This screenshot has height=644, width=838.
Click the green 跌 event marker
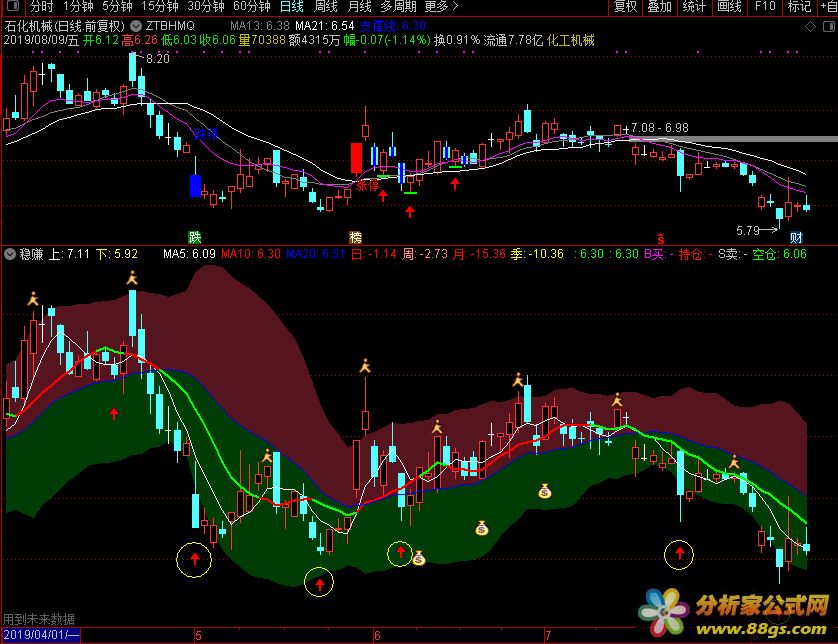point(195,237)
